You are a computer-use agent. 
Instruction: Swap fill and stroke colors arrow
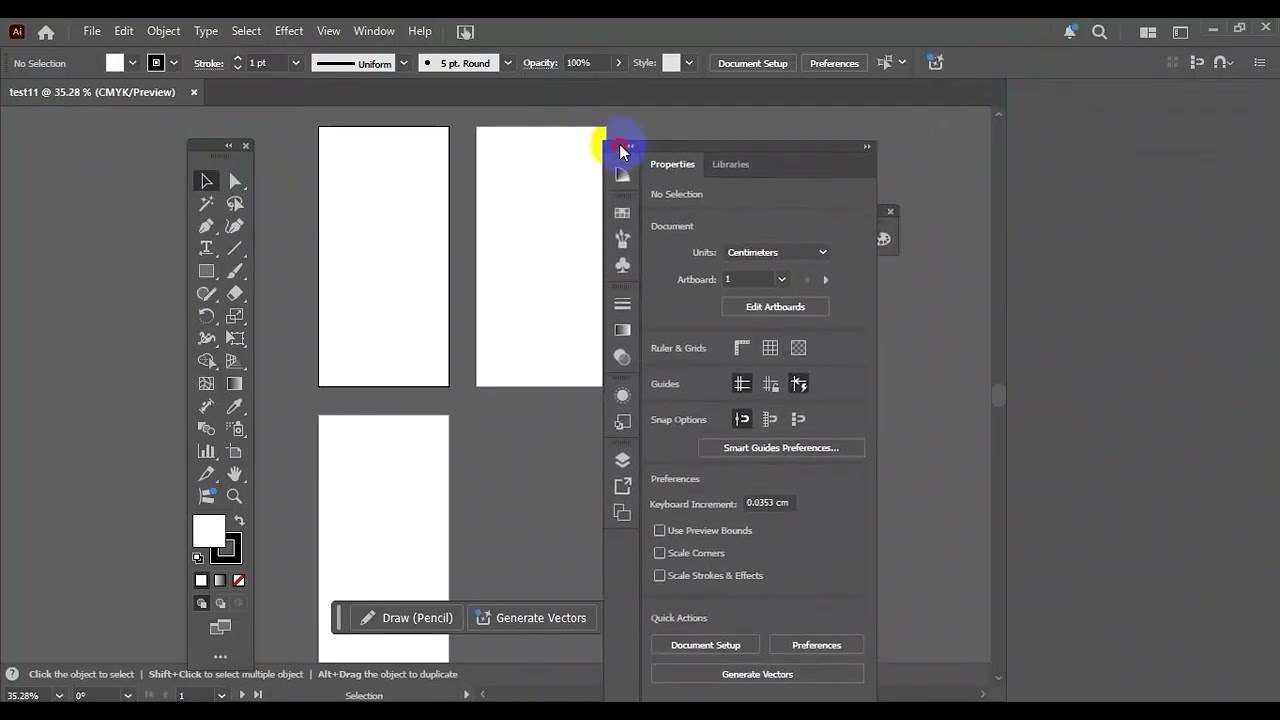pos(239,520)
